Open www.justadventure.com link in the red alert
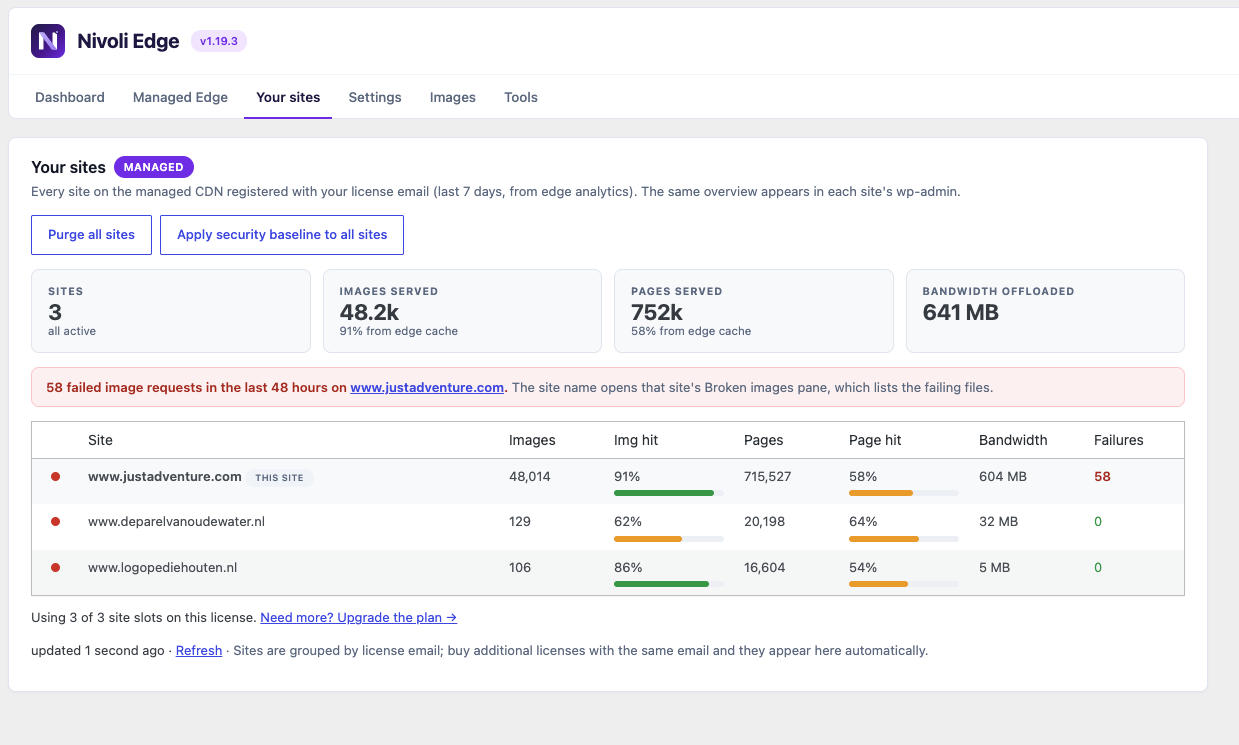 click(x=427, y=387)
